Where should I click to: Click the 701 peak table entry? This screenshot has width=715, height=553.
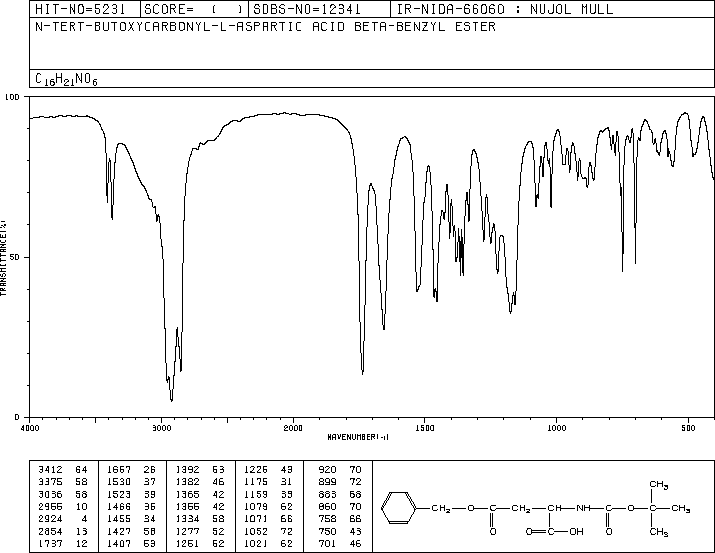(x=340, y=543)
